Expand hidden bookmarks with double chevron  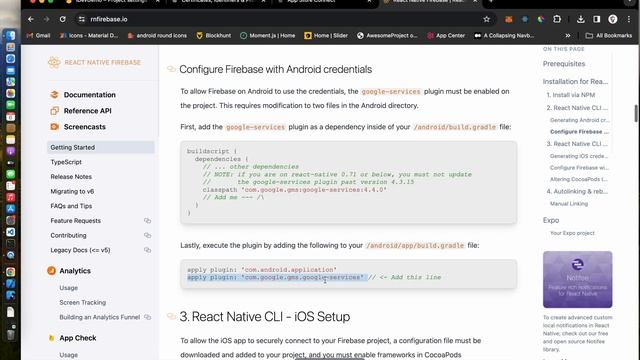click(x=568, y=36)
